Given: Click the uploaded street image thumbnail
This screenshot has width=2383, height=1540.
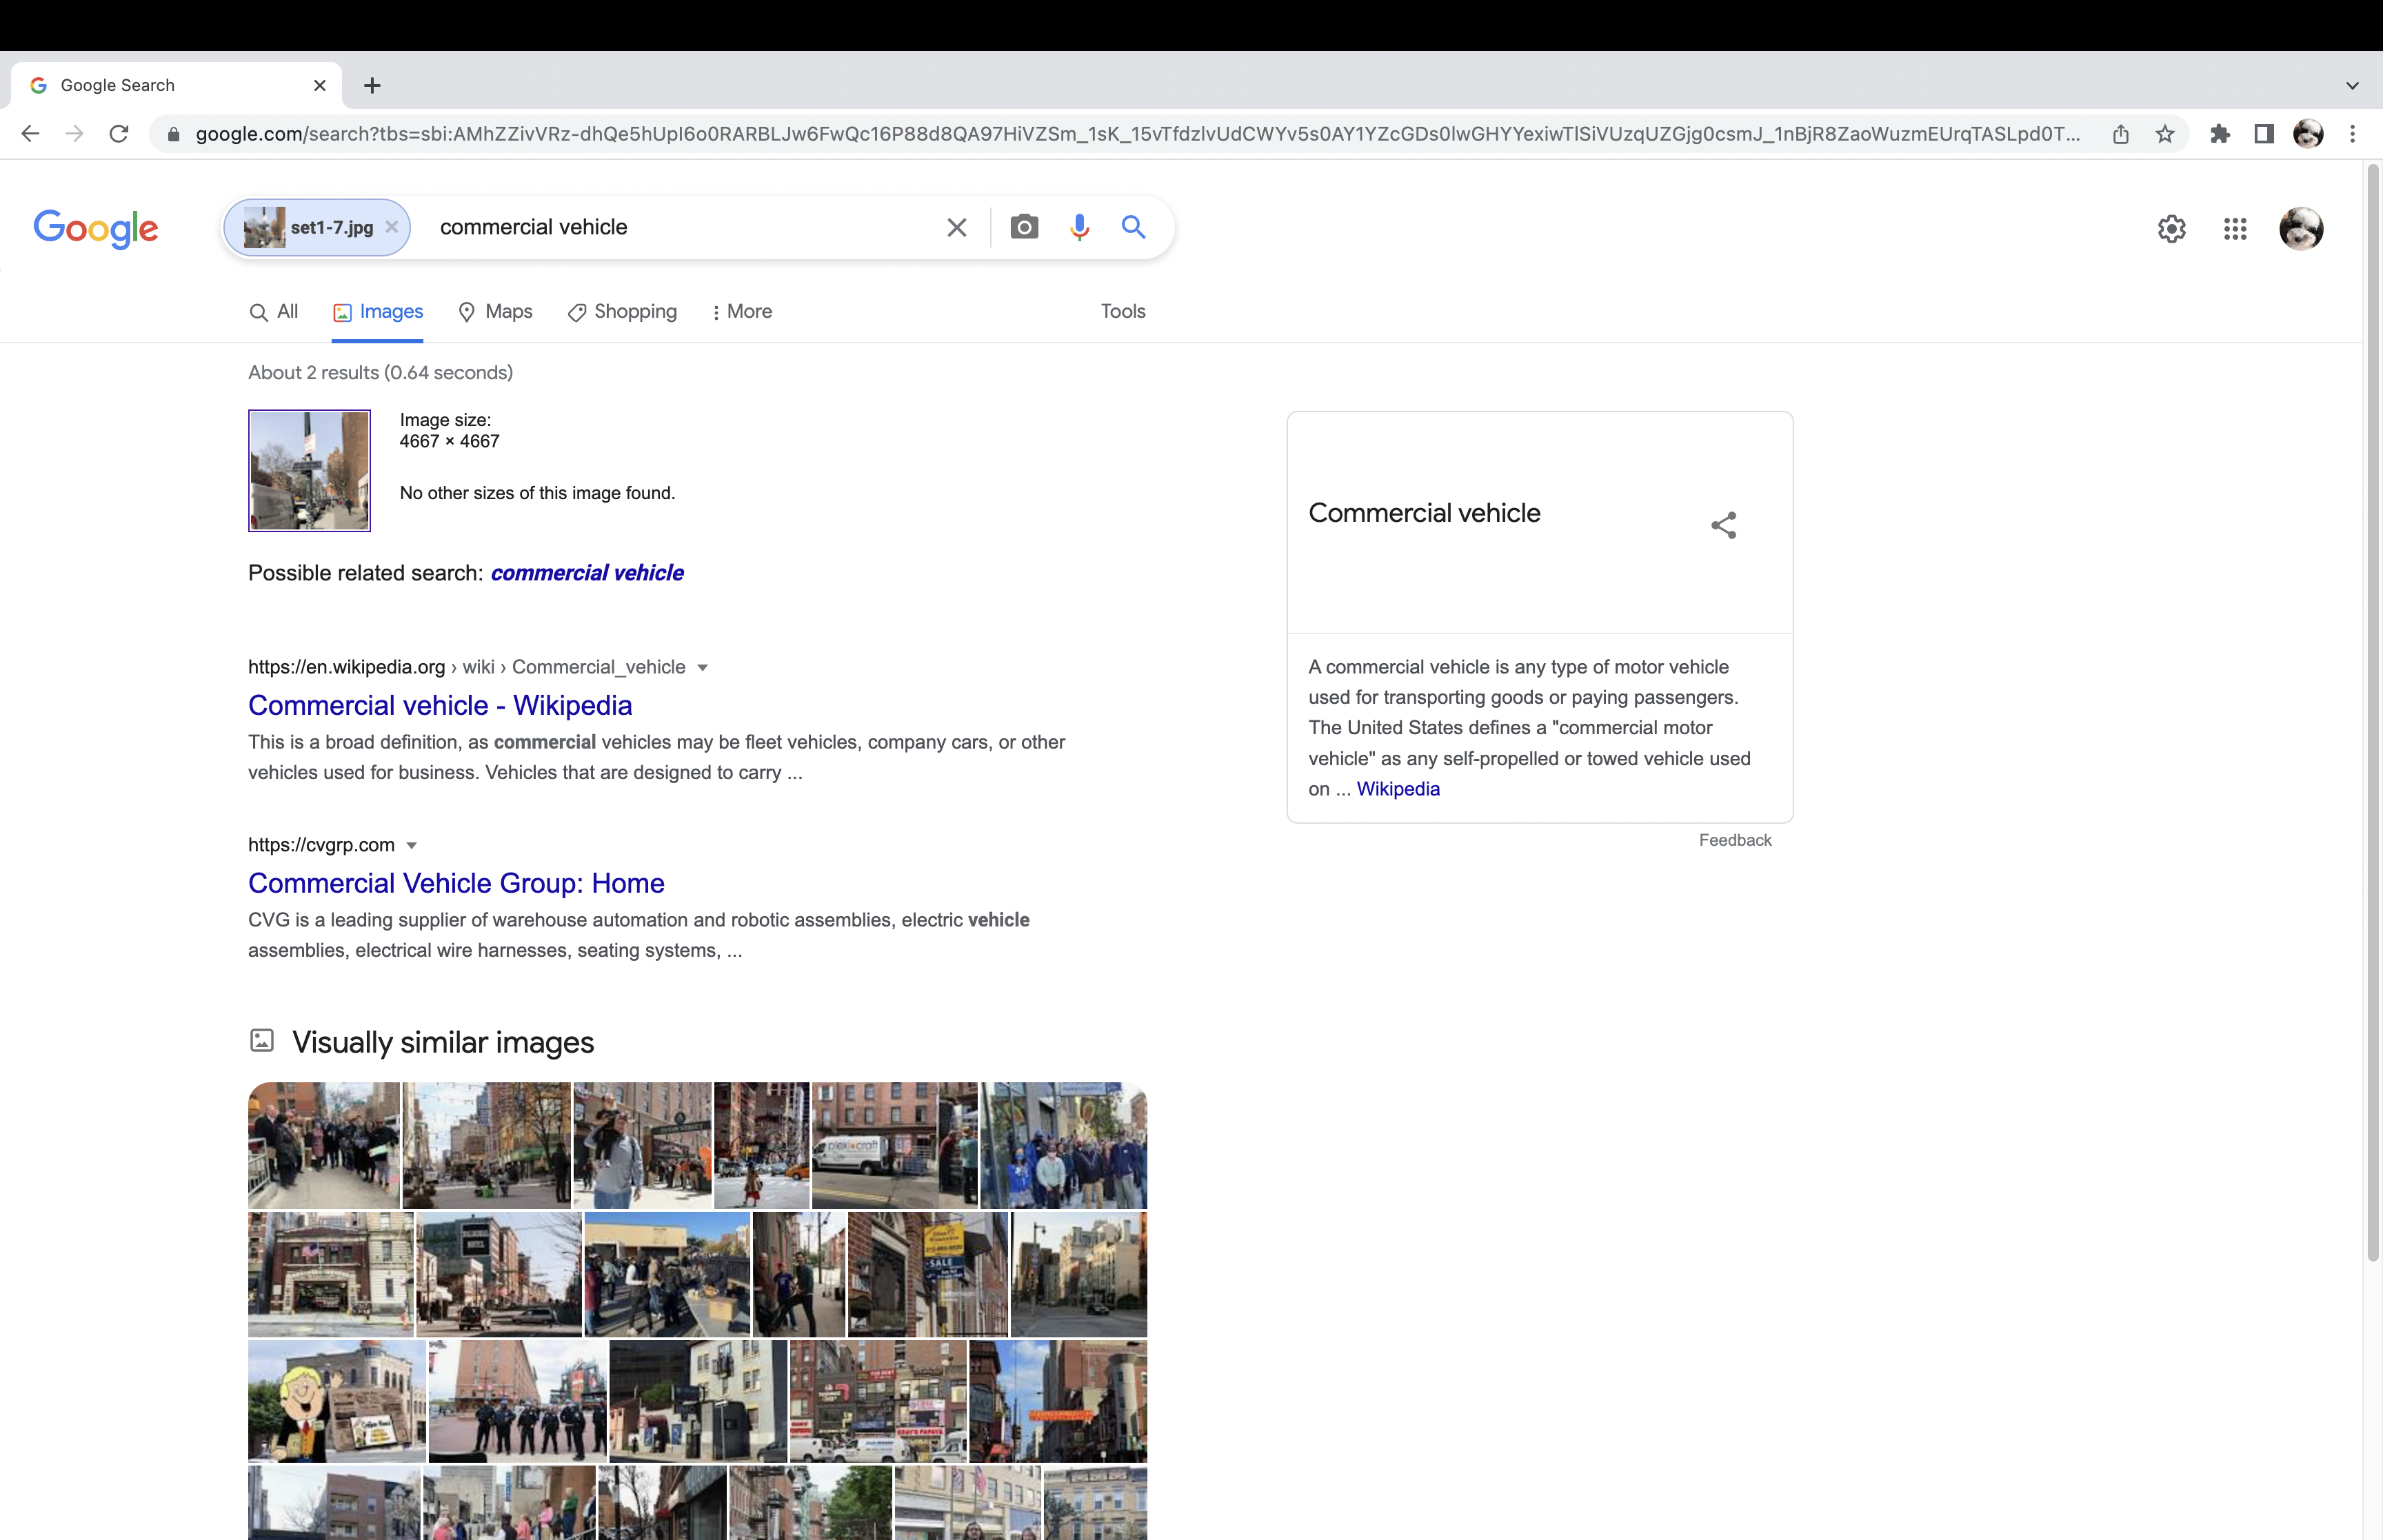Looking at the screenshot, I should (309, 470).
